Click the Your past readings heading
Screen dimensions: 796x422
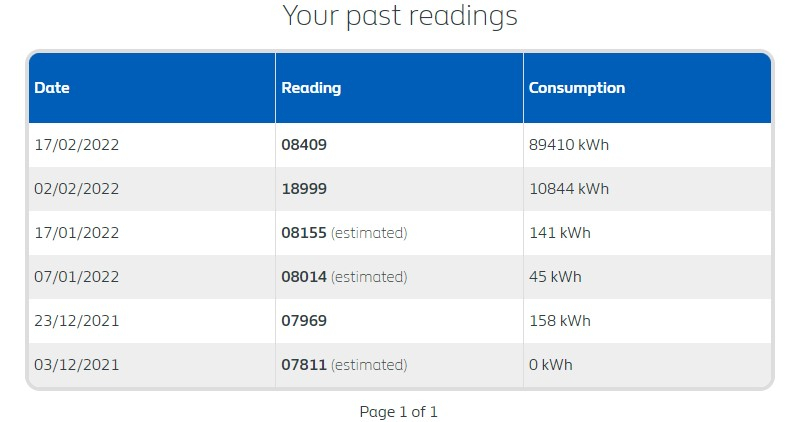tap(400, 16)
